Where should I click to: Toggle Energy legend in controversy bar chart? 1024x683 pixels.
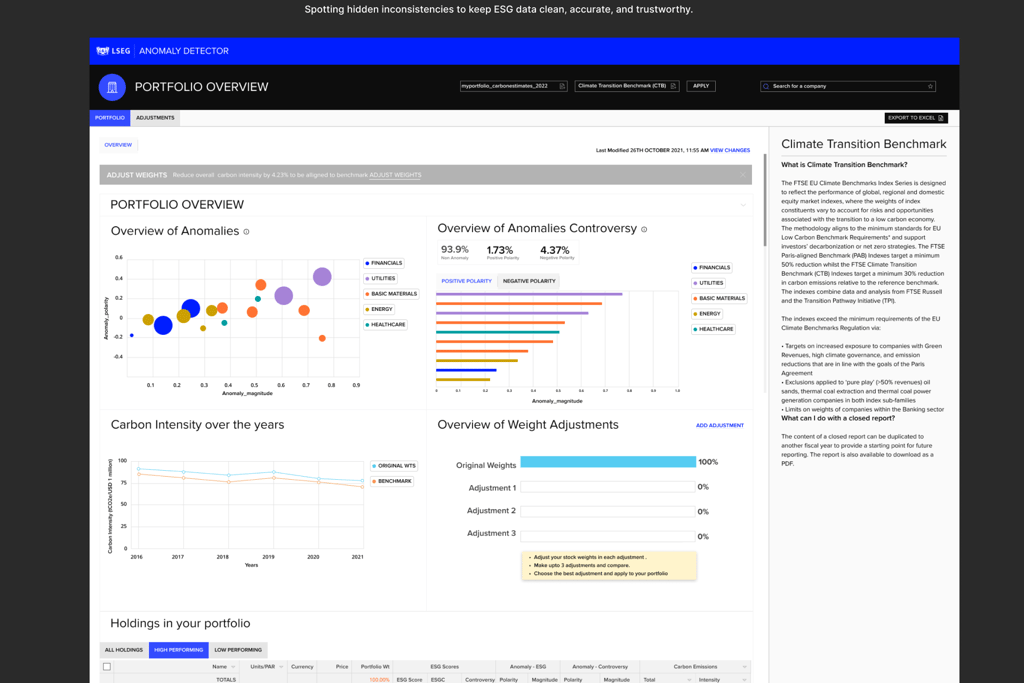[707, 314]
